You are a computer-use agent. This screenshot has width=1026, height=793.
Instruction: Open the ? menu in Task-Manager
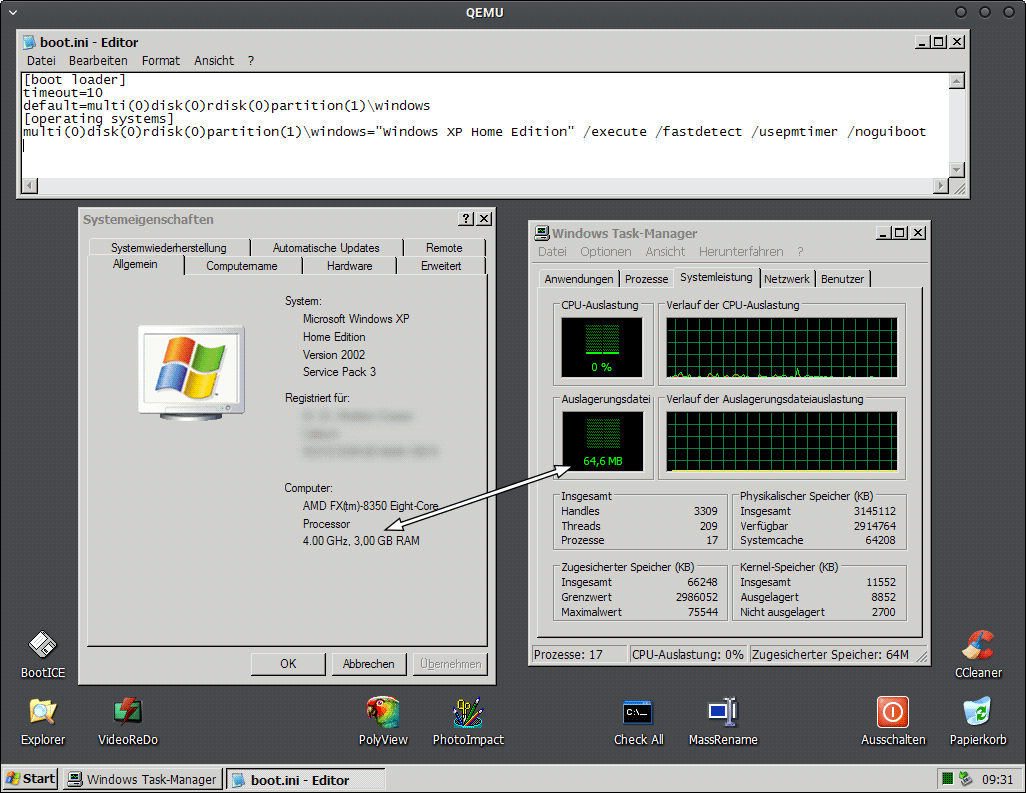tap(800, 251)
